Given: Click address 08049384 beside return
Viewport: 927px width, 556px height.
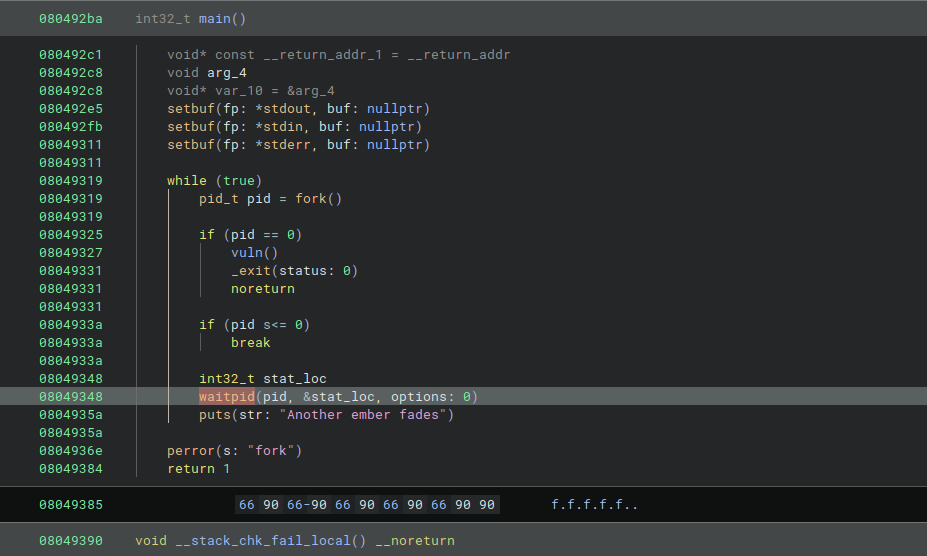Looking at the screenshot, I should pos(71,469).
